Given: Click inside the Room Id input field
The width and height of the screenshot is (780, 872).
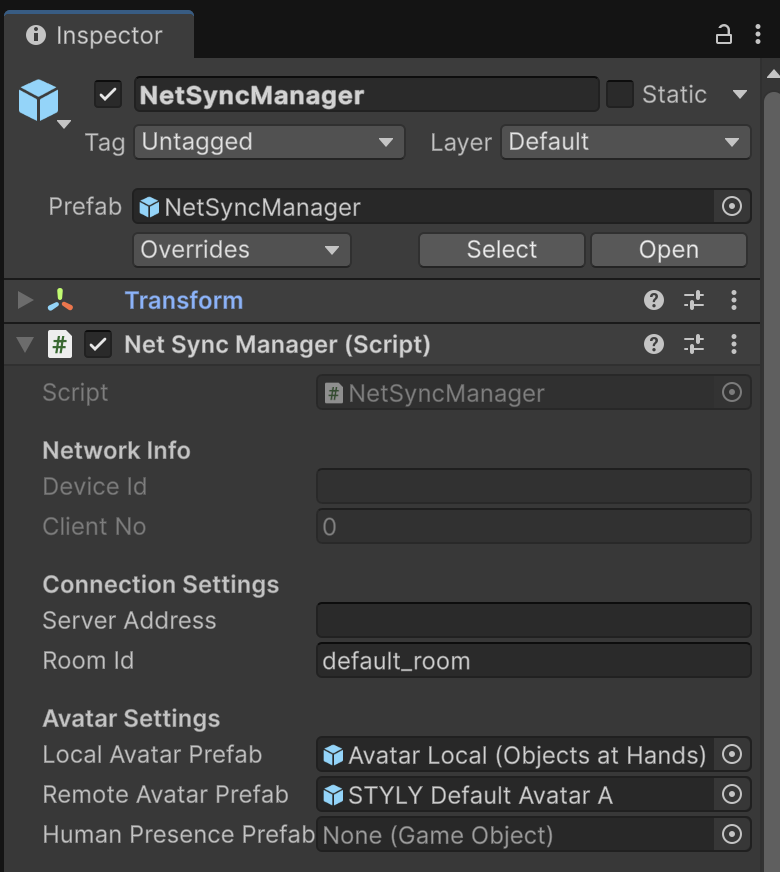Looking at the screenshot, I should pyautogui.click(x=533, y=660).
